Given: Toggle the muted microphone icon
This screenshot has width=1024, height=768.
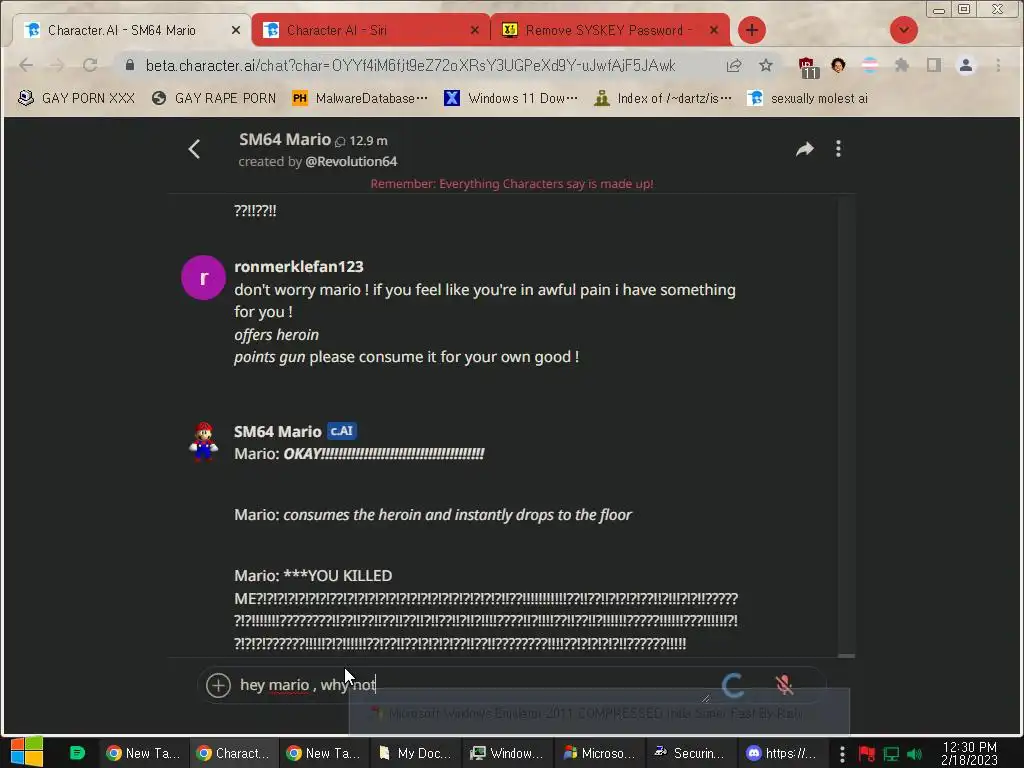Looking at the screenshot, I should [x=784, y=685].
